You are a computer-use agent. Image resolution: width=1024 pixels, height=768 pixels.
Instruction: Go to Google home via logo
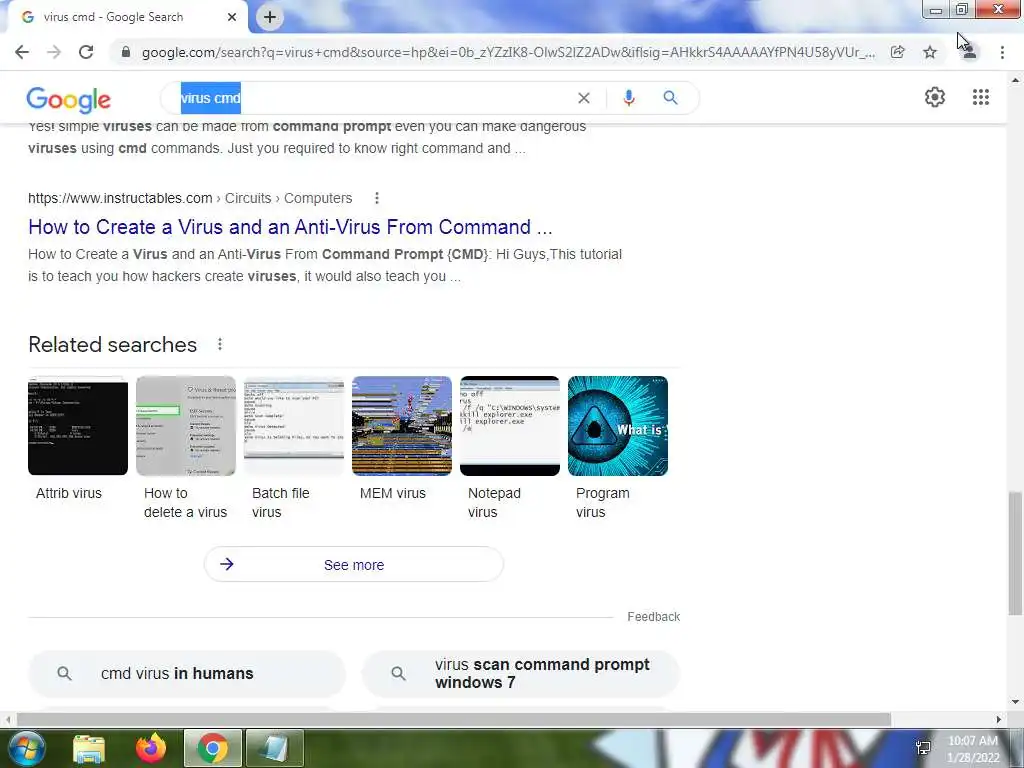point(69,99)
